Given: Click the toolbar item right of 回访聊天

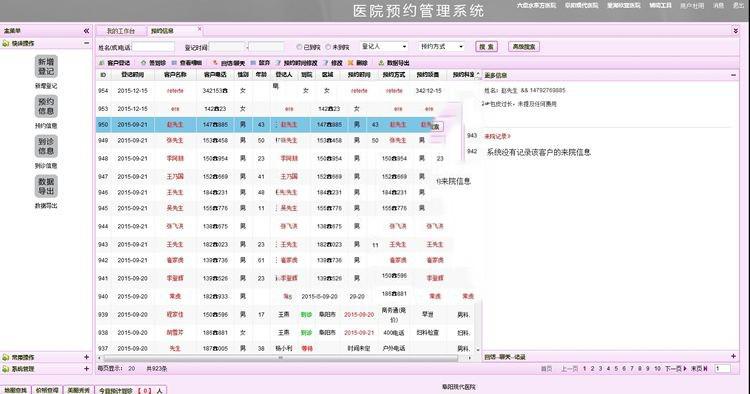Looking at the screenshot, I should [x=260, y=63].
